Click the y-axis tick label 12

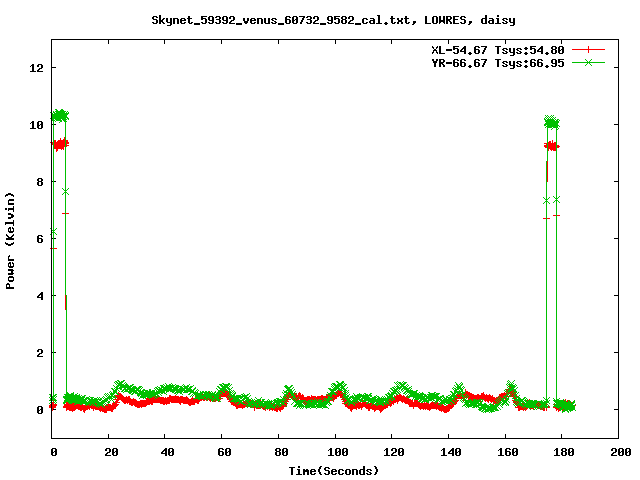(36, 68)
